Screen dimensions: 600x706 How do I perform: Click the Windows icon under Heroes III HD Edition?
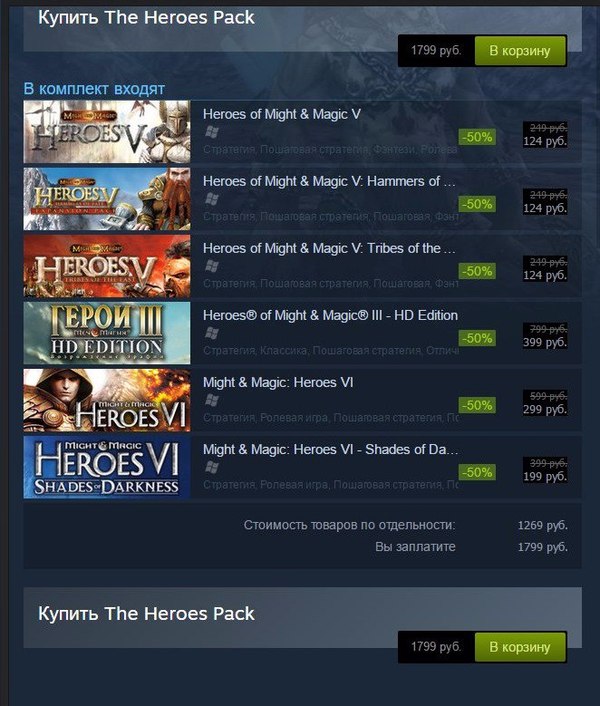click(x=212, y=333)
